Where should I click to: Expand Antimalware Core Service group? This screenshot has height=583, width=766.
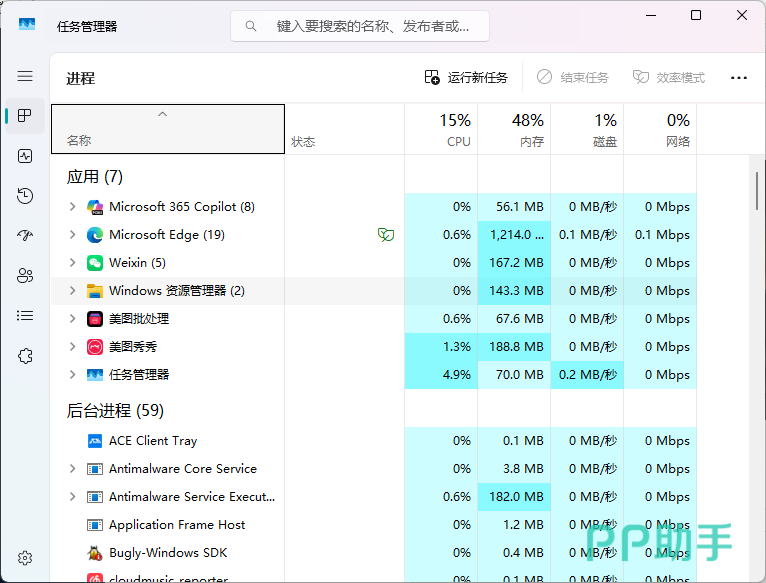[72, 469]
